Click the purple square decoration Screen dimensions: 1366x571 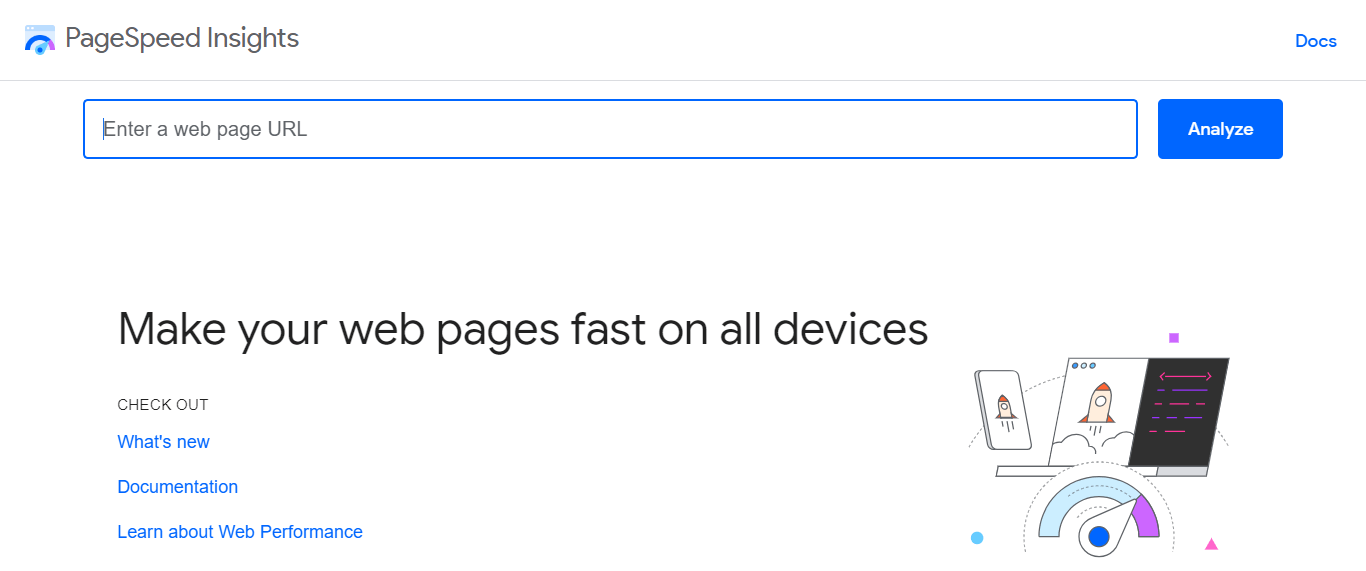[1174, 338]
